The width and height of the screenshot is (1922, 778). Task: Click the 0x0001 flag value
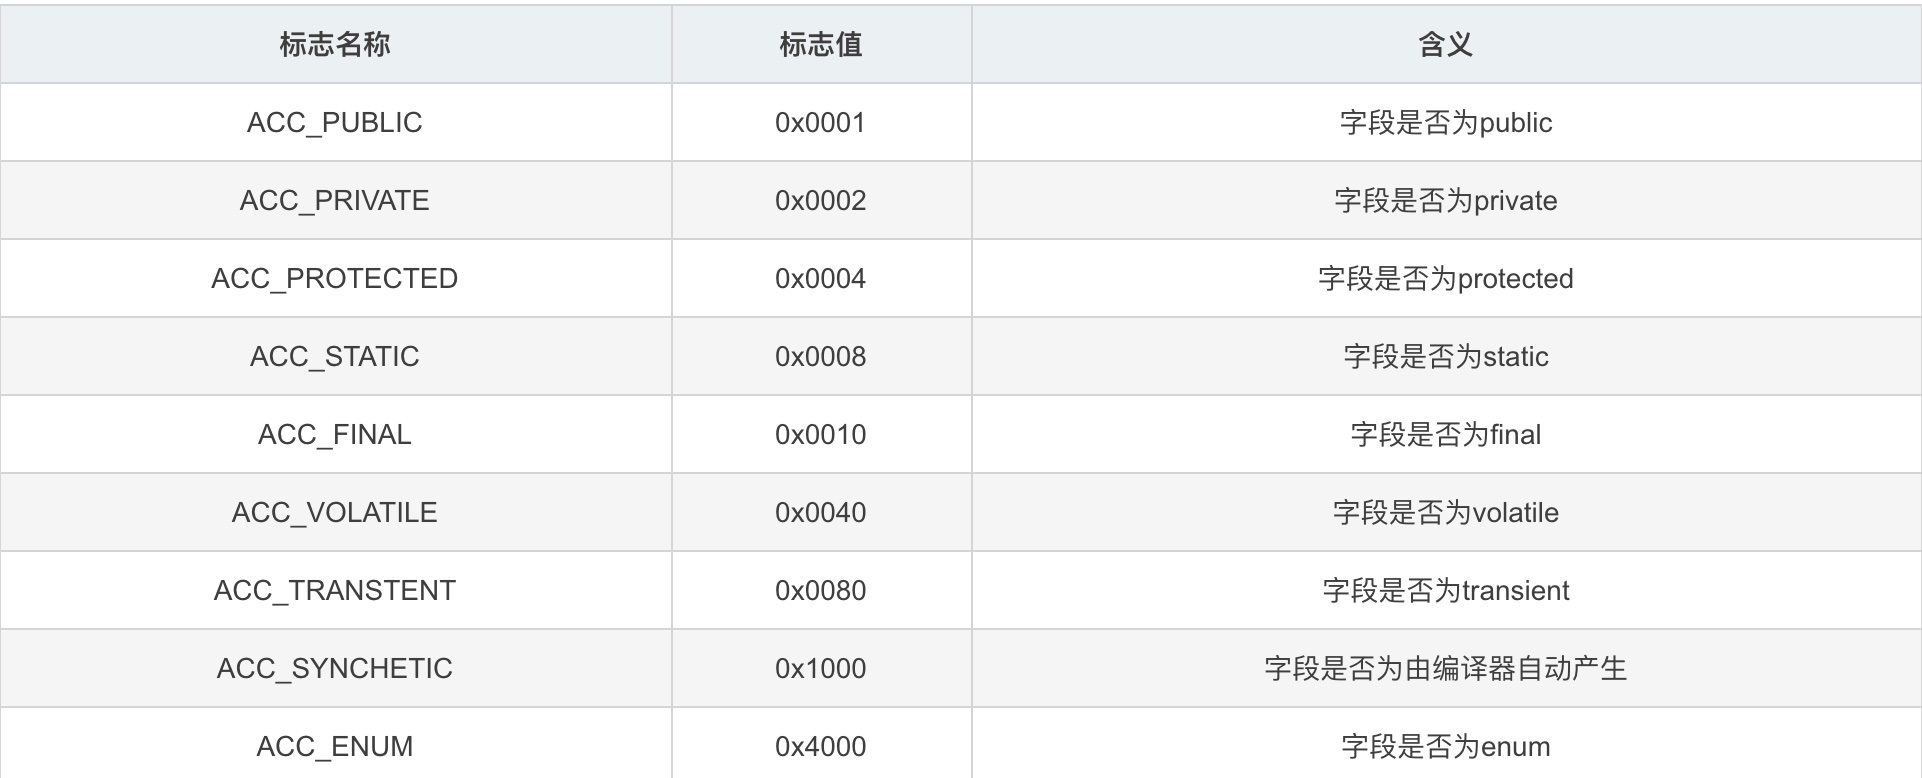(x=821, y=122)
